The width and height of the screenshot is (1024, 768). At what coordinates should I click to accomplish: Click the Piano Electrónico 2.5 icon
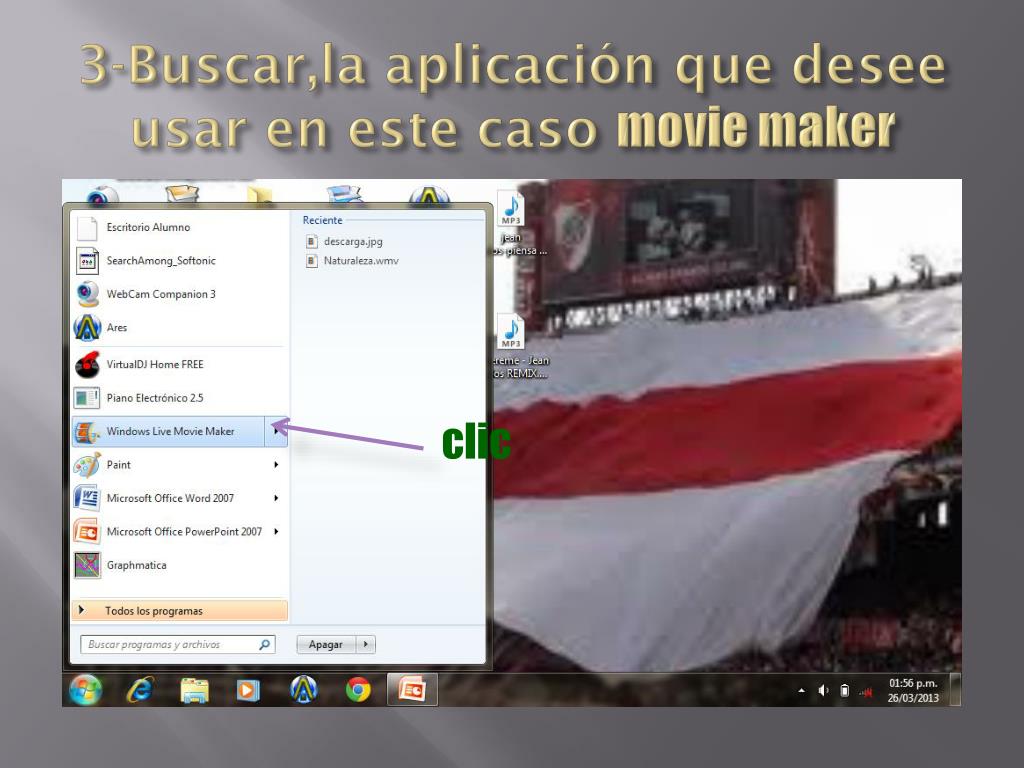(x=87, y=398)
